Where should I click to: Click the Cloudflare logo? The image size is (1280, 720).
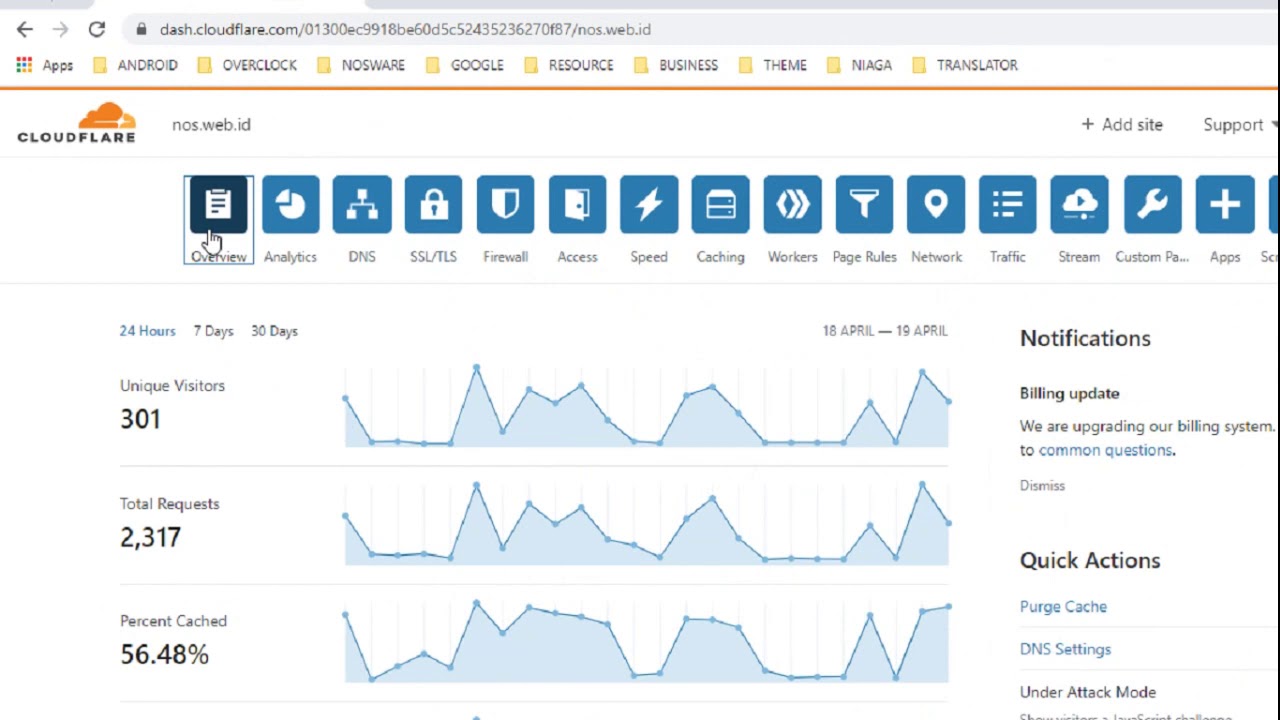coord(76,123)
